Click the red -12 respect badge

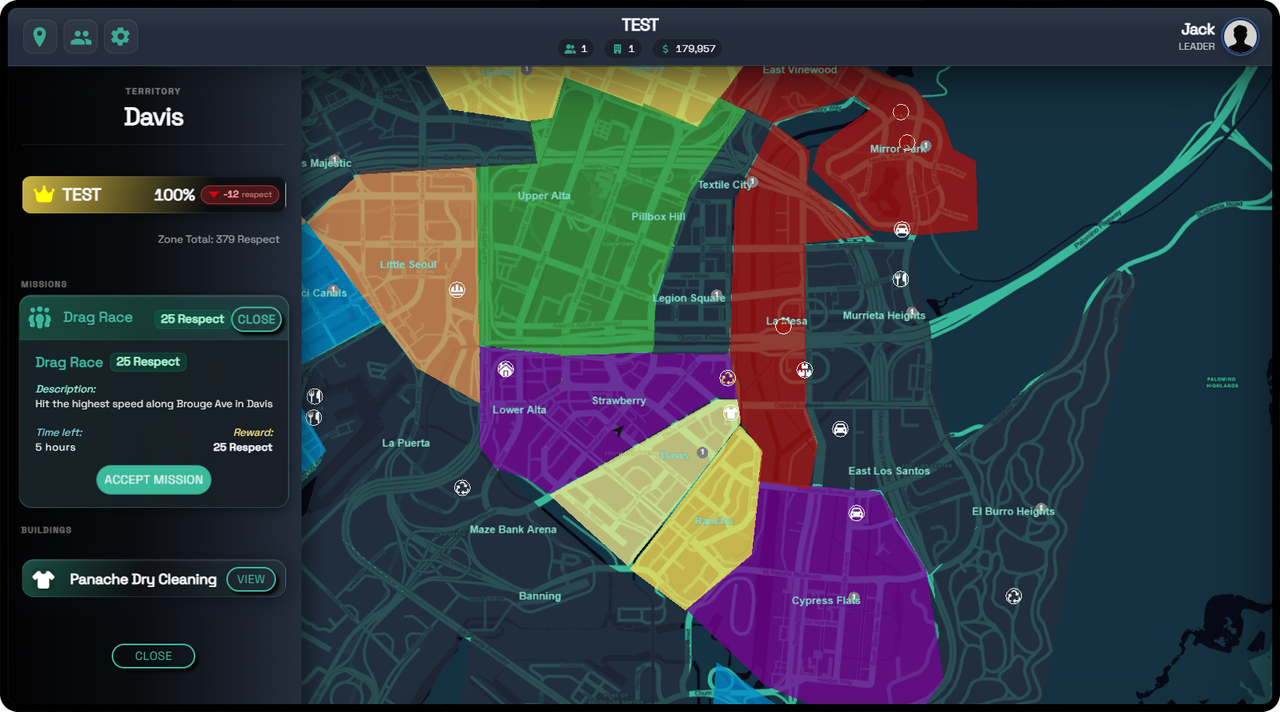click(x=240, y=195)
